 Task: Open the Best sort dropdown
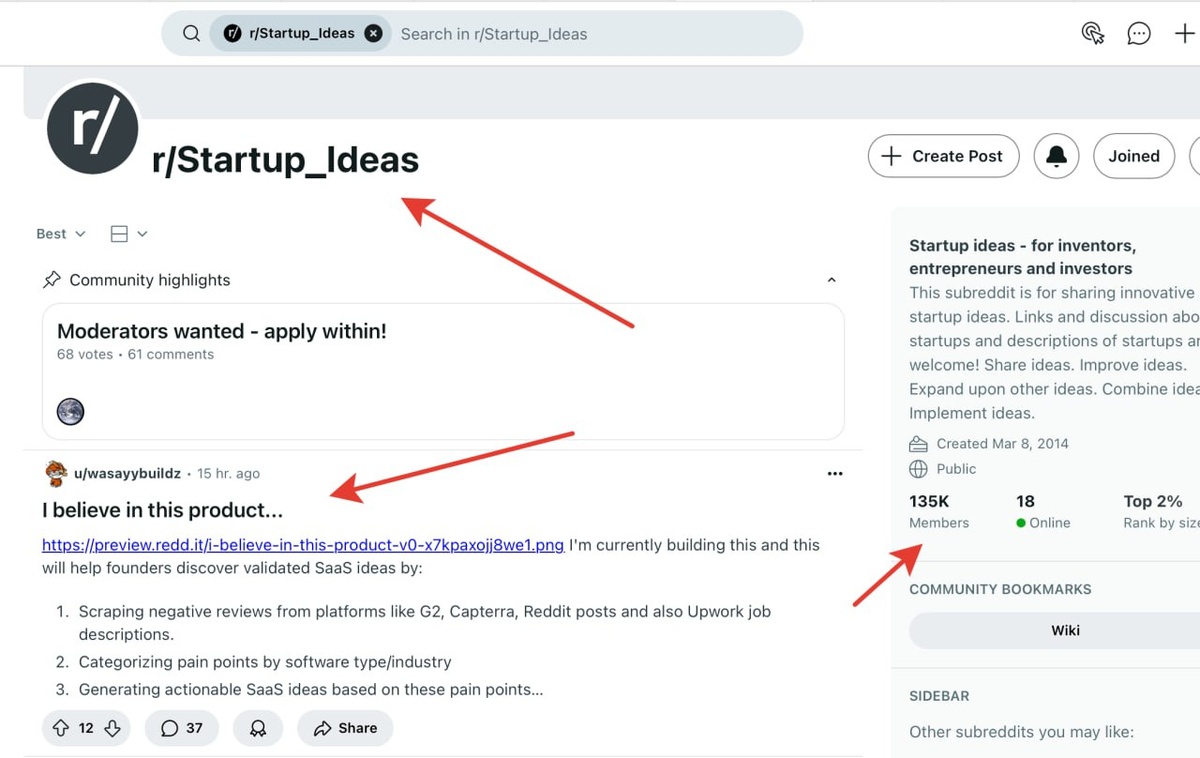(x=61, y=234)
